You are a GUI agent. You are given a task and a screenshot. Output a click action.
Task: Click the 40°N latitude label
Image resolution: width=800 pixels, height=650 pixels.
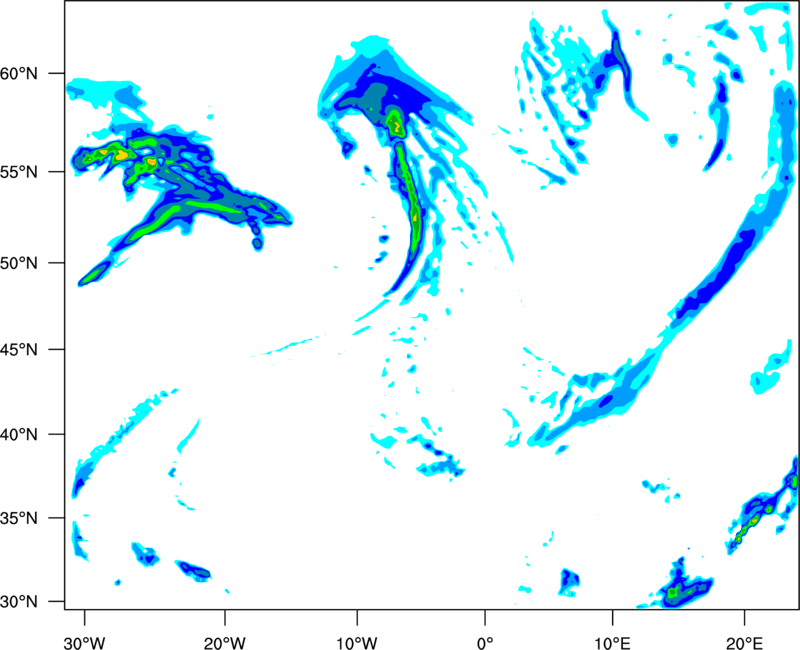pyautogui.click(x=19, y=434)
